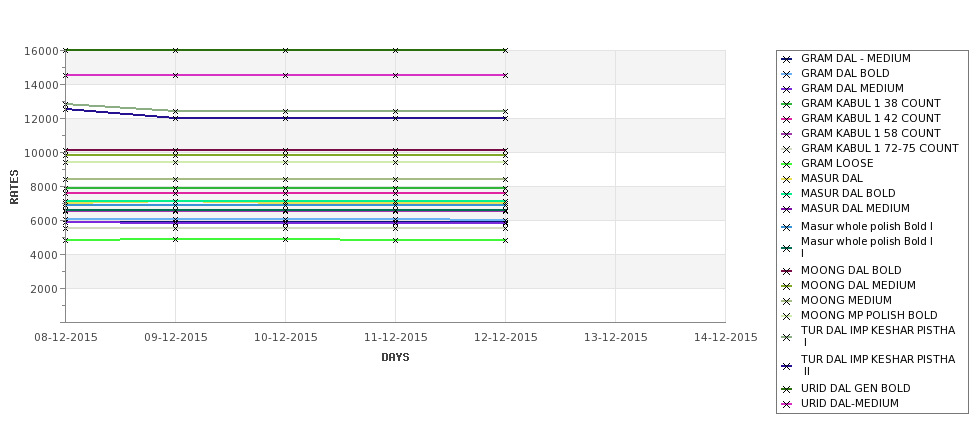Click the 16000 value on RATES axis
Viewport: 975px width, 429px height.
[x=41, y=51]
